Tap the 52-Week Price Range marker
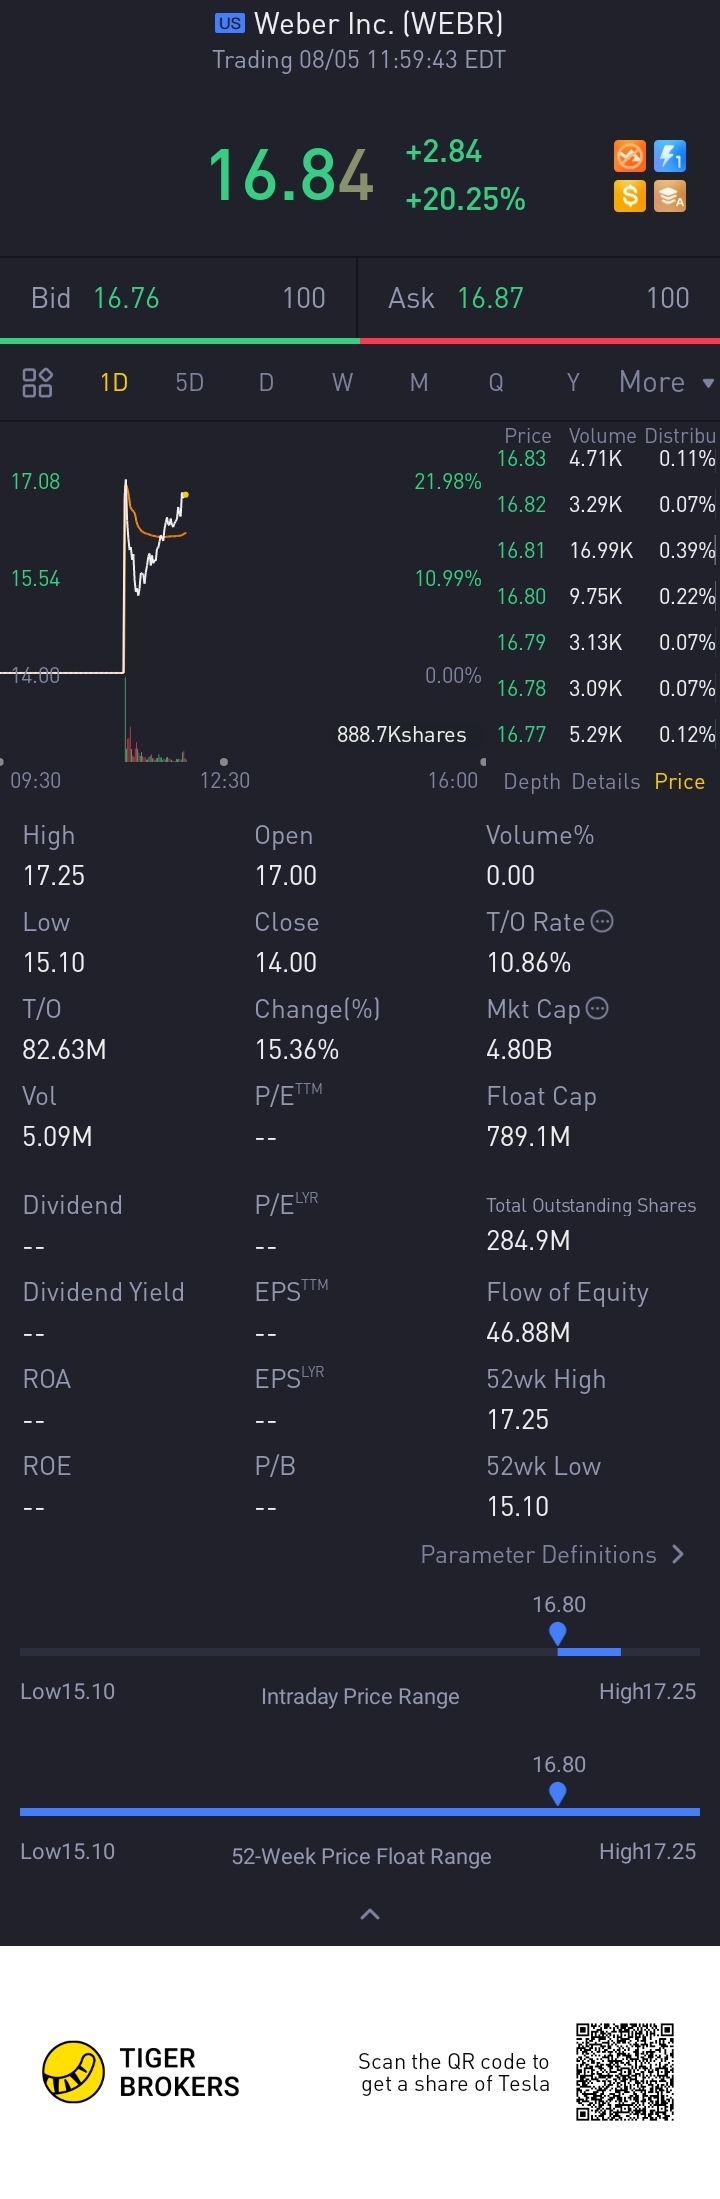This screenshot has width=720, height=2199. tap(558, 1794)
